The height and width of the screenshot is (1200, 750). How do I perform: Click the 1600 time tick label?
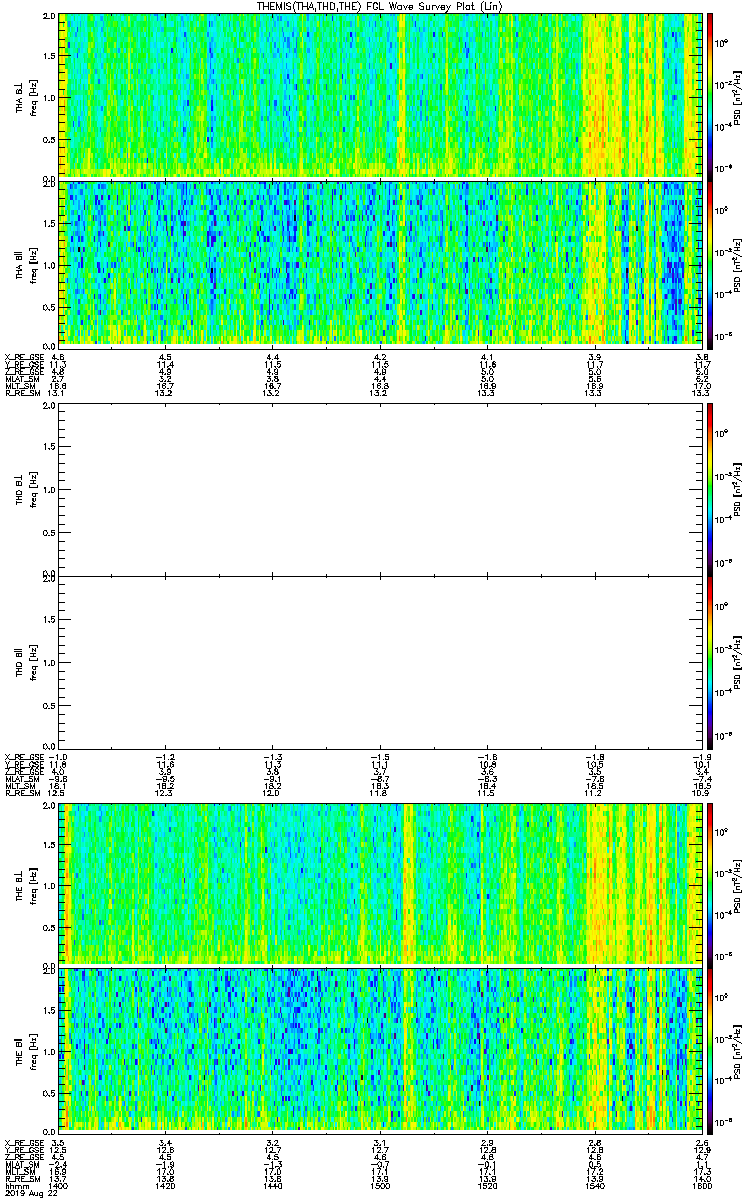(702, 1186)
